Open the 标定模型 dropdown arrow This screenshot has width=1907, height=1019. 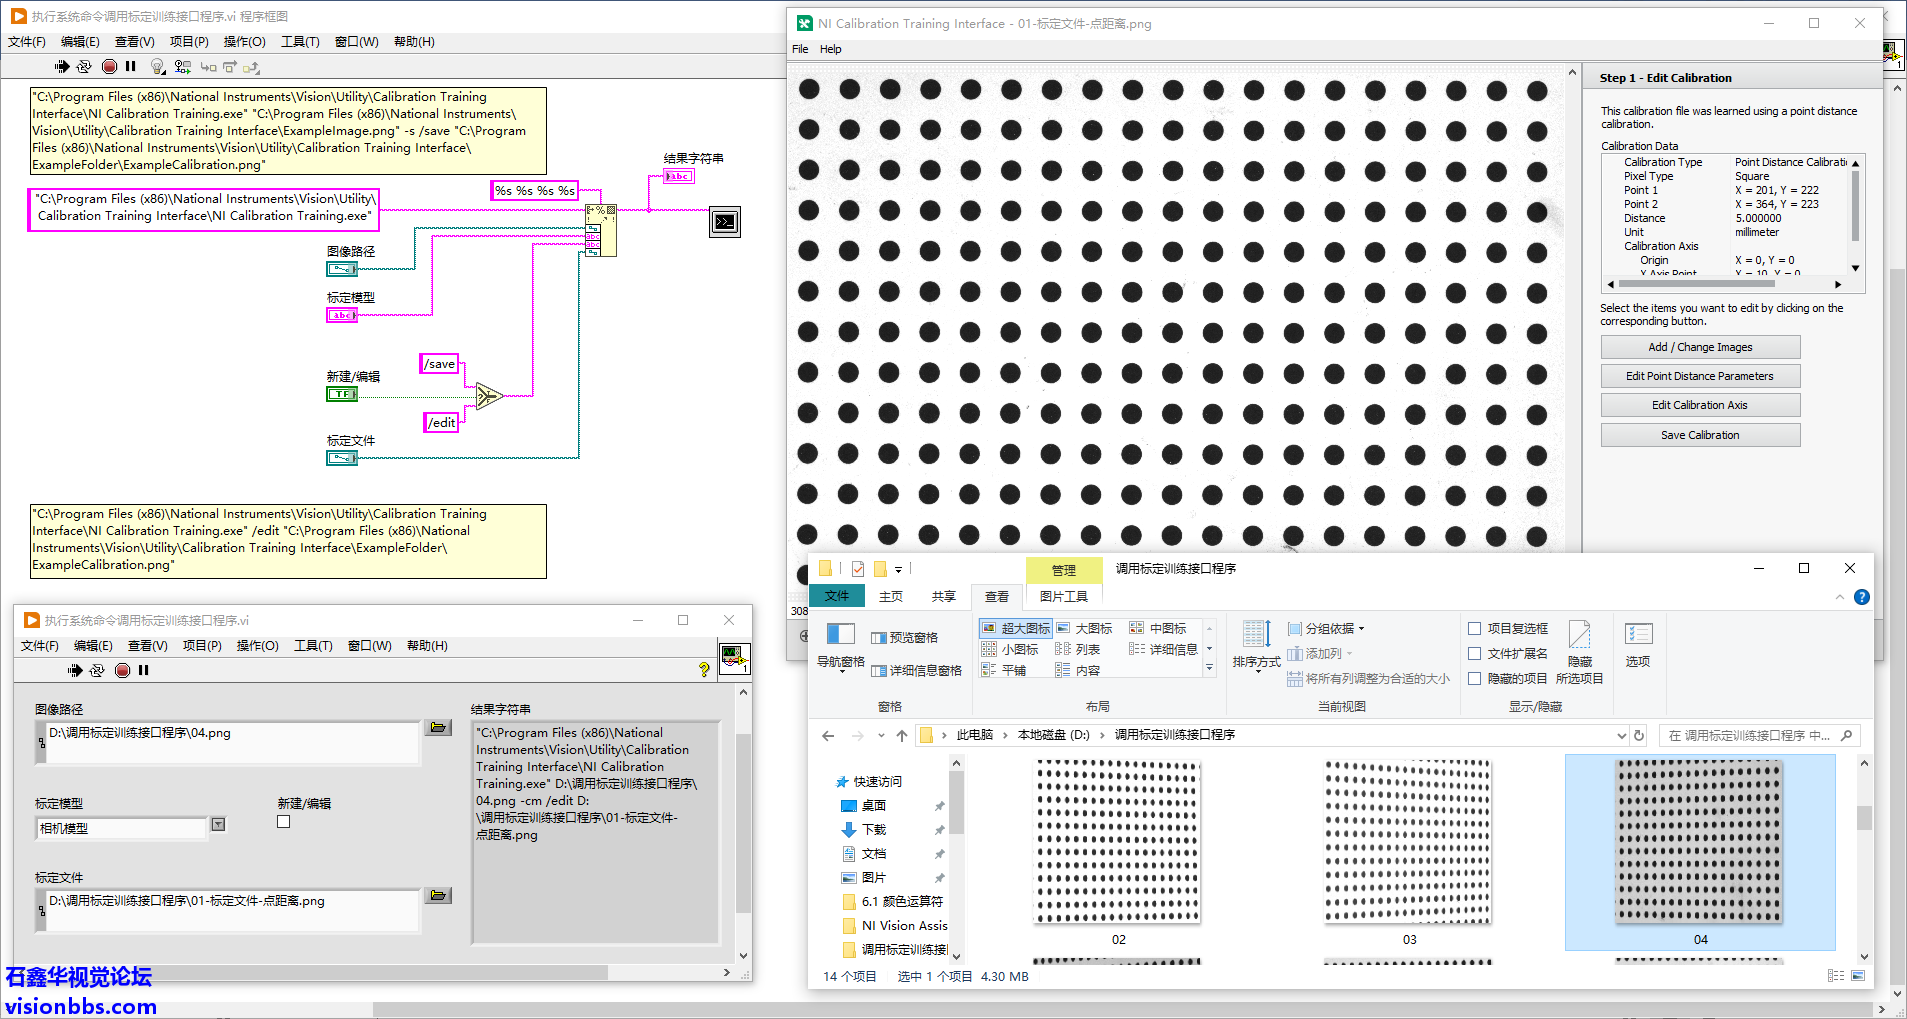coord(218,825)
